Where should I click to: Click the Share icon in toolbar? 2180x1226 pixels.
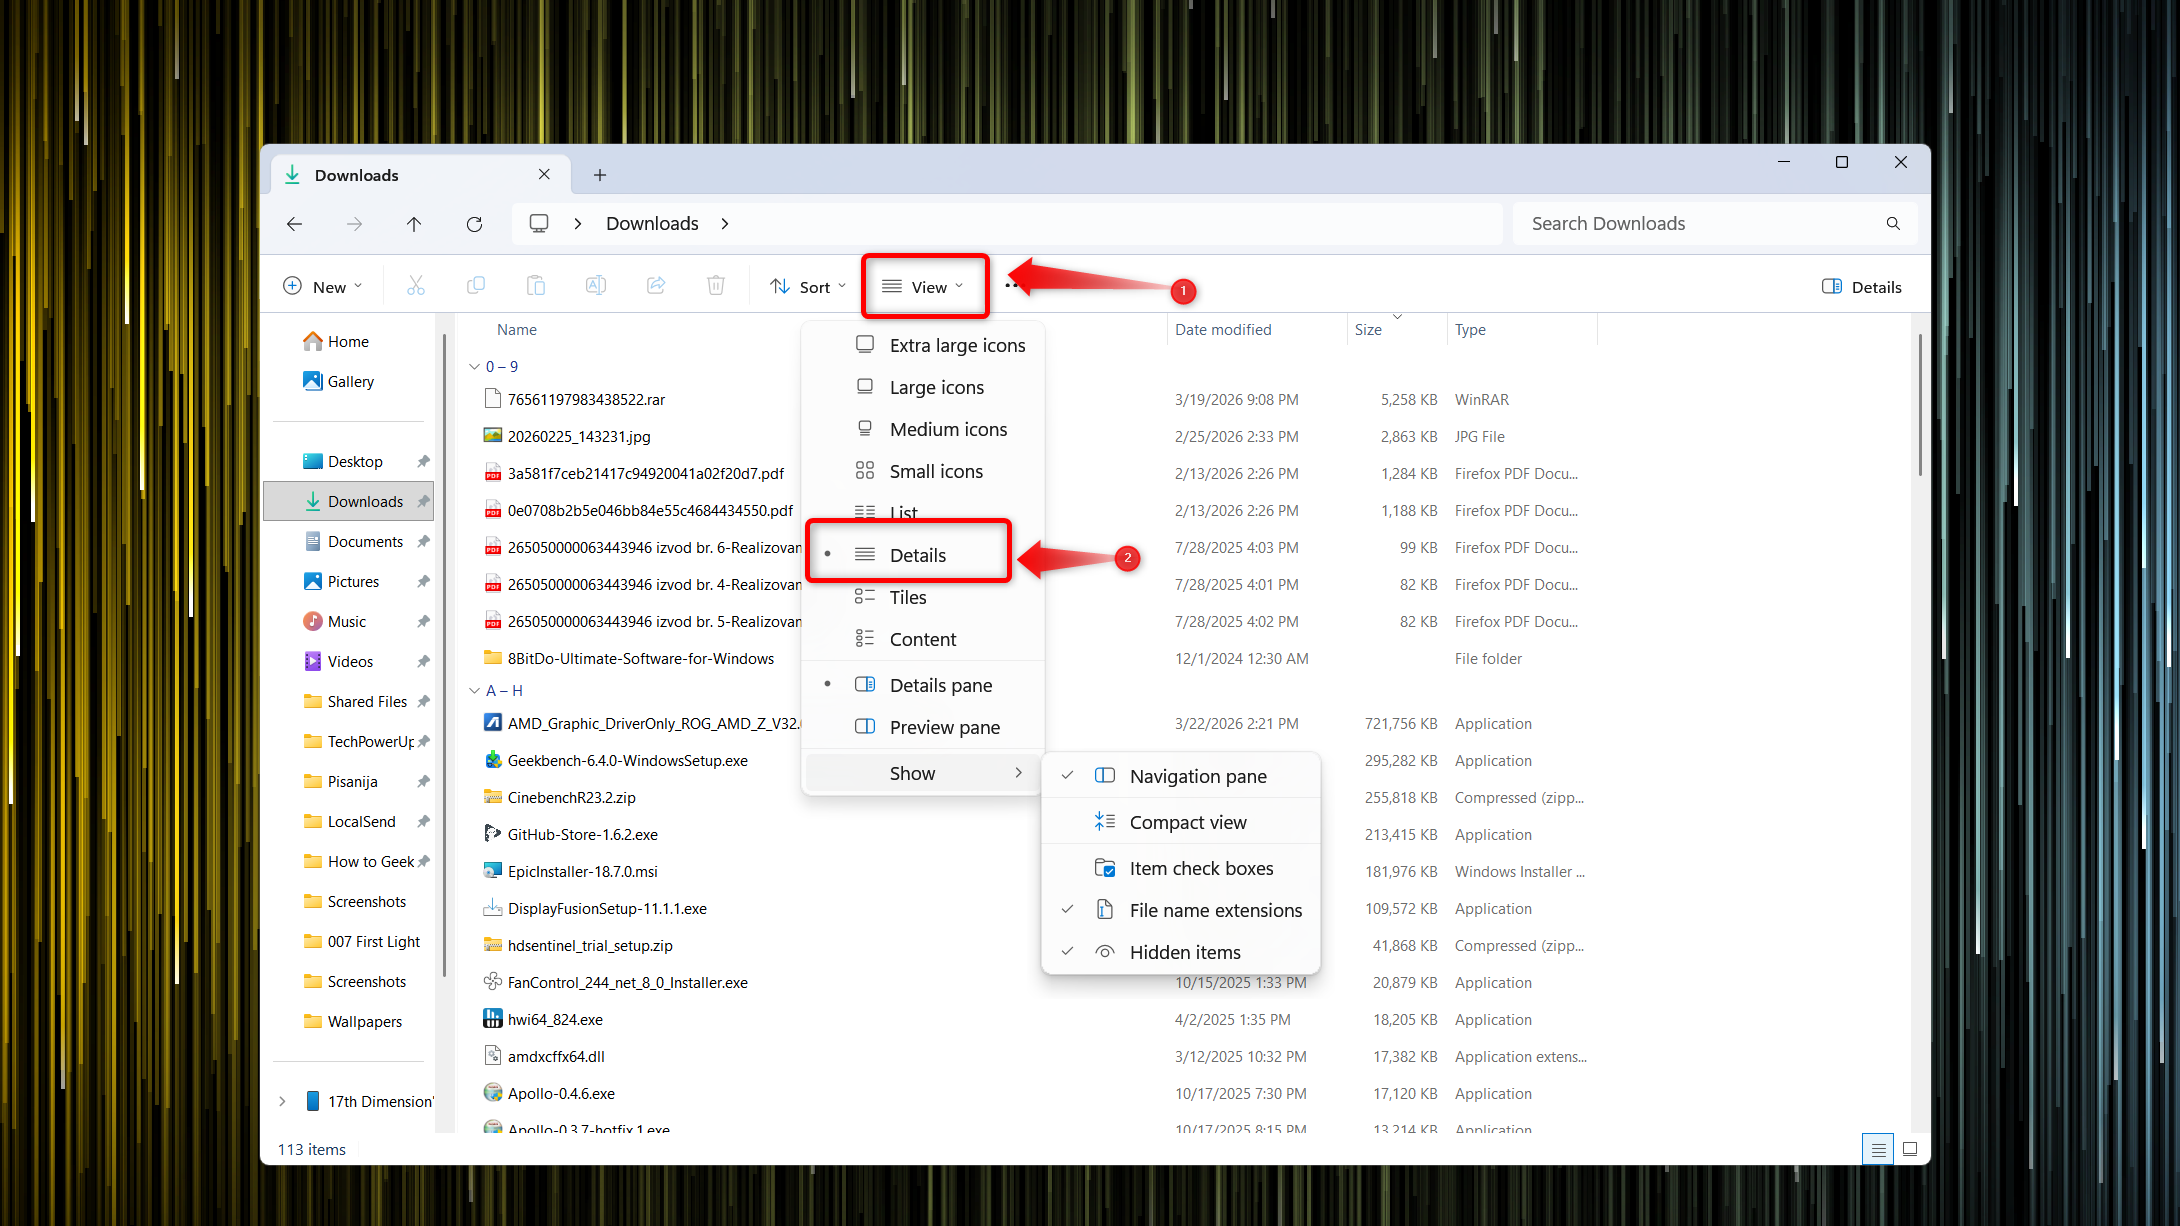point(656,286)
